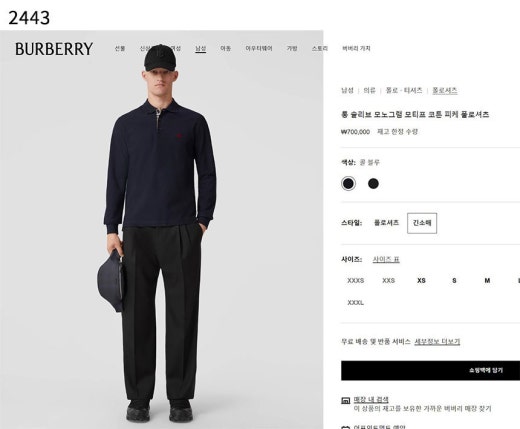This screenshot has width=520, height=429.
Task: Click the 폴로셔츠 breadcrumb link
Action: click(445, 90)
